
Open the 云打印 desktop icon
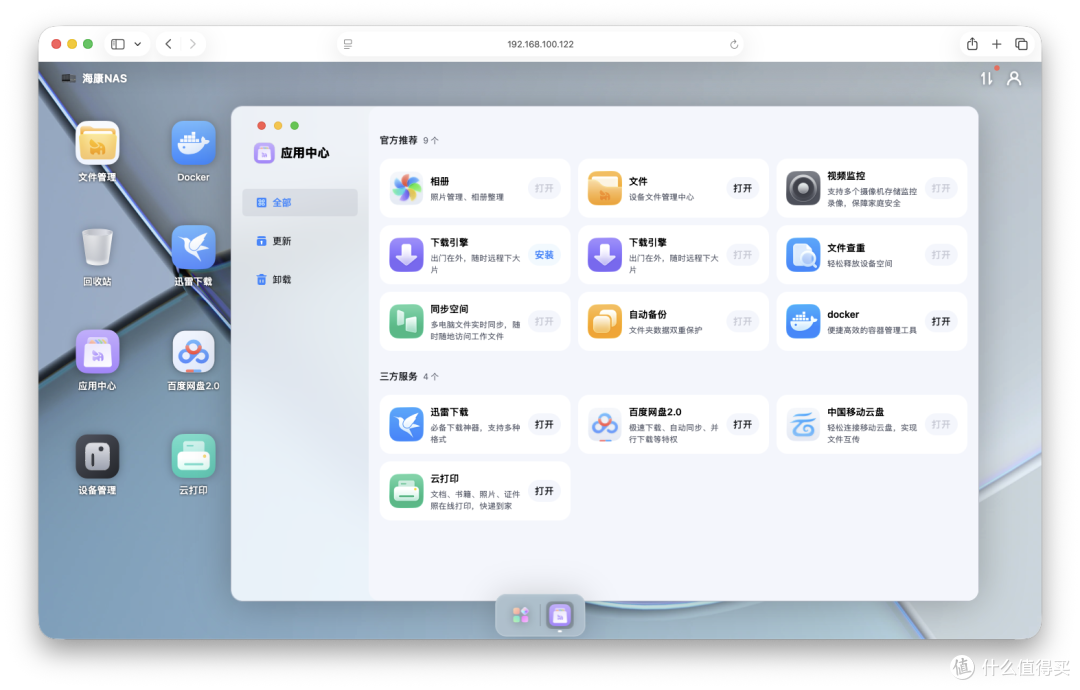pos(194,457)
